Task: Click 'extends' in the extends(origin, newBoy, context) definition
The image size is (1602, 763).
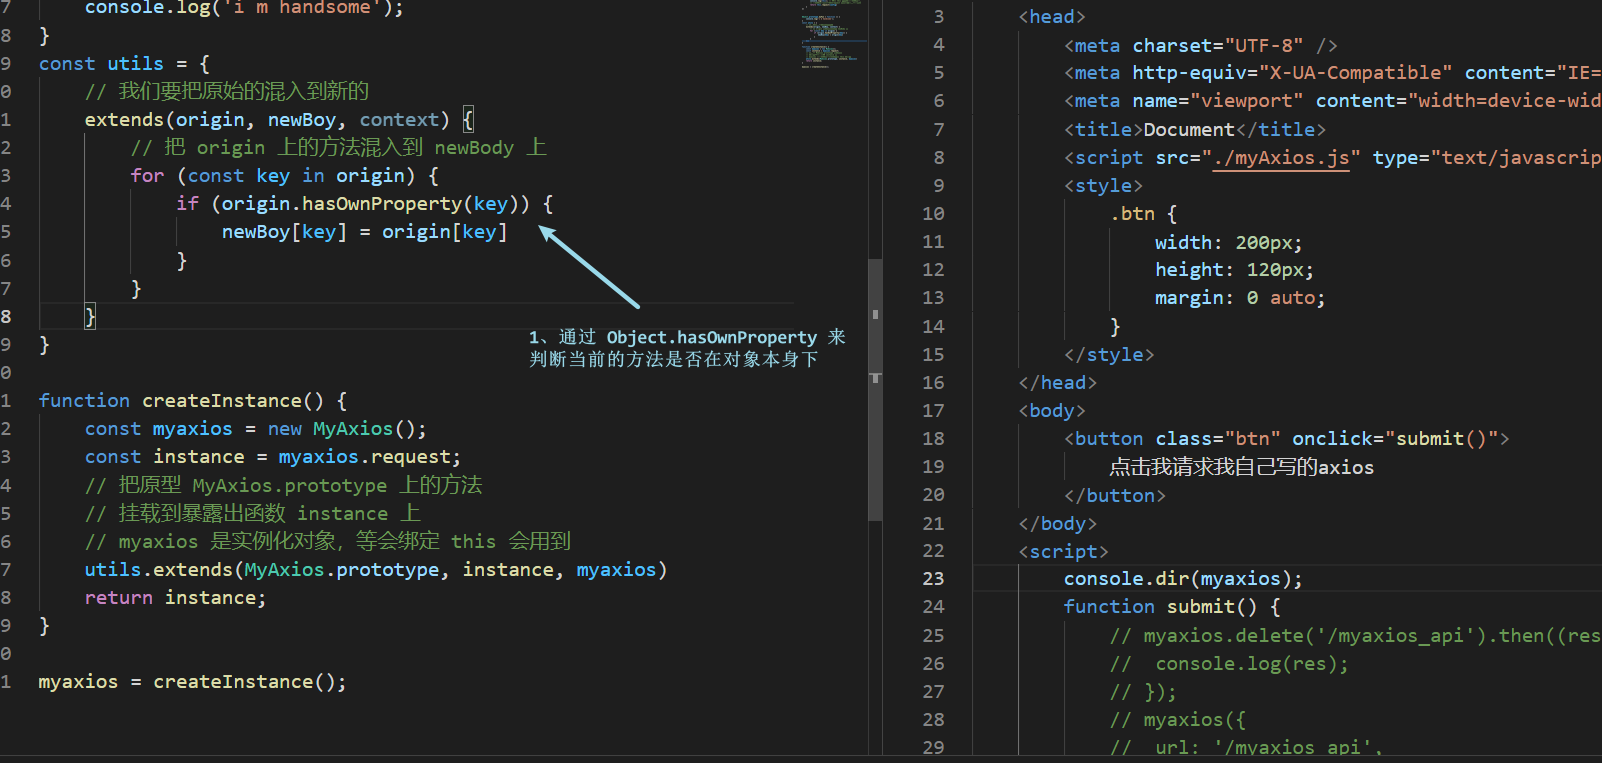Action: (124, 119)
